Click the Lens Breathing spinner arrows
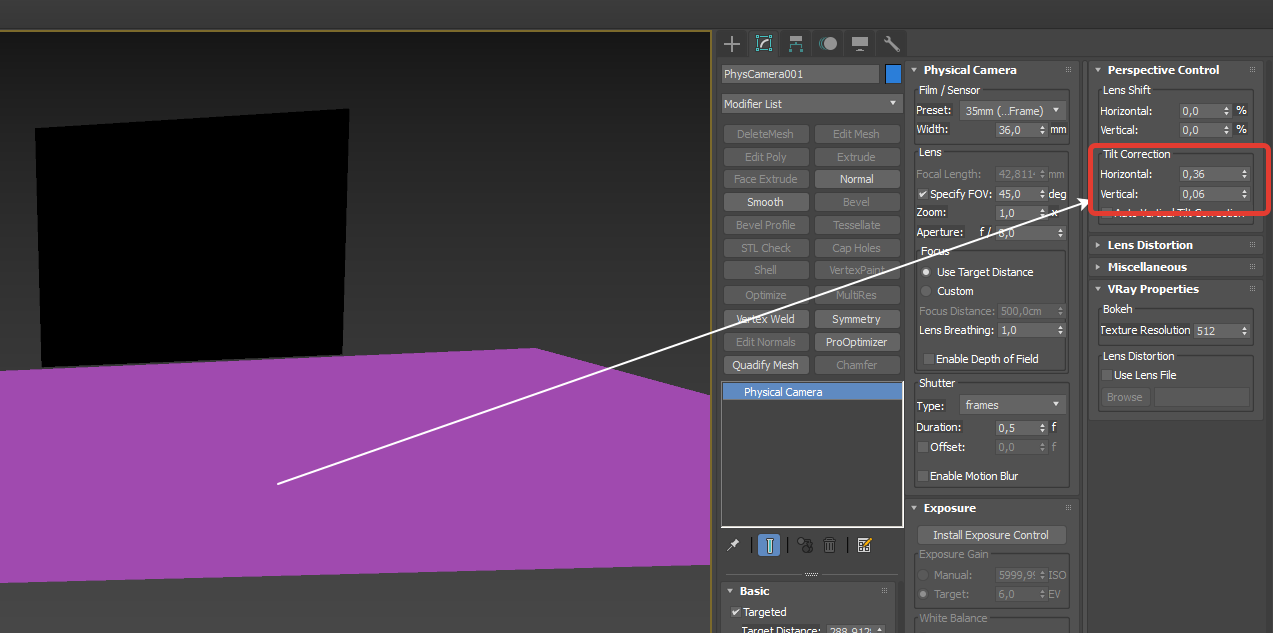This screenshot has height=633, width=1273. coord(1060,330)
